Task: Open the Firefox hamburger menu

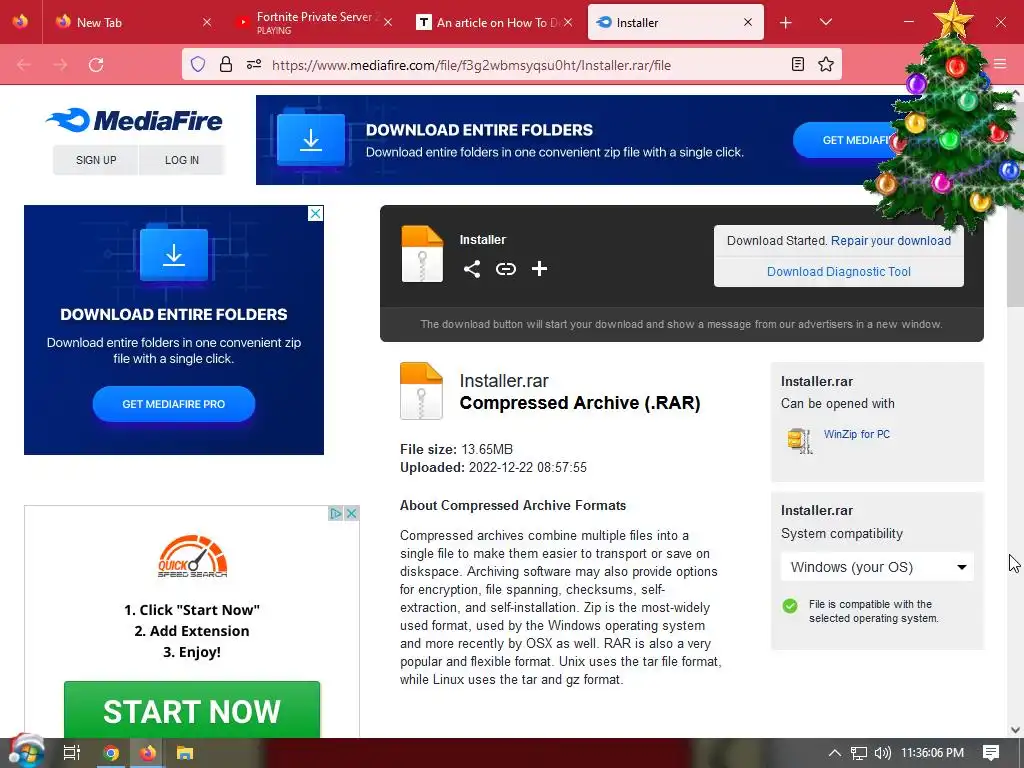Action: [1000, 64]
